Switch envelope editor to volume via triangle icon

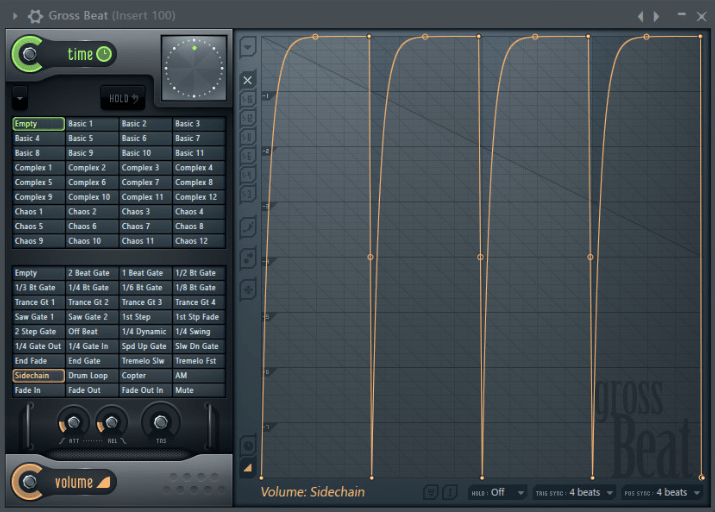(248, 468)
